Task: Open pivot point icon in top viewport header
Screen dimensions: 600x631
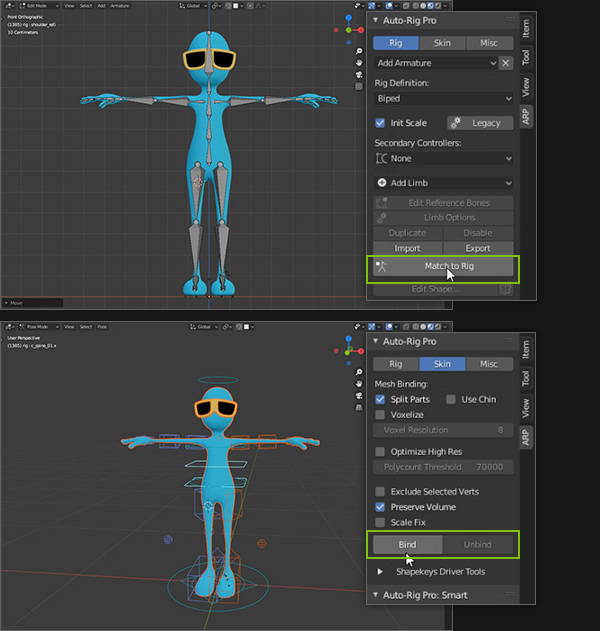Action: (x=216, y=6)
